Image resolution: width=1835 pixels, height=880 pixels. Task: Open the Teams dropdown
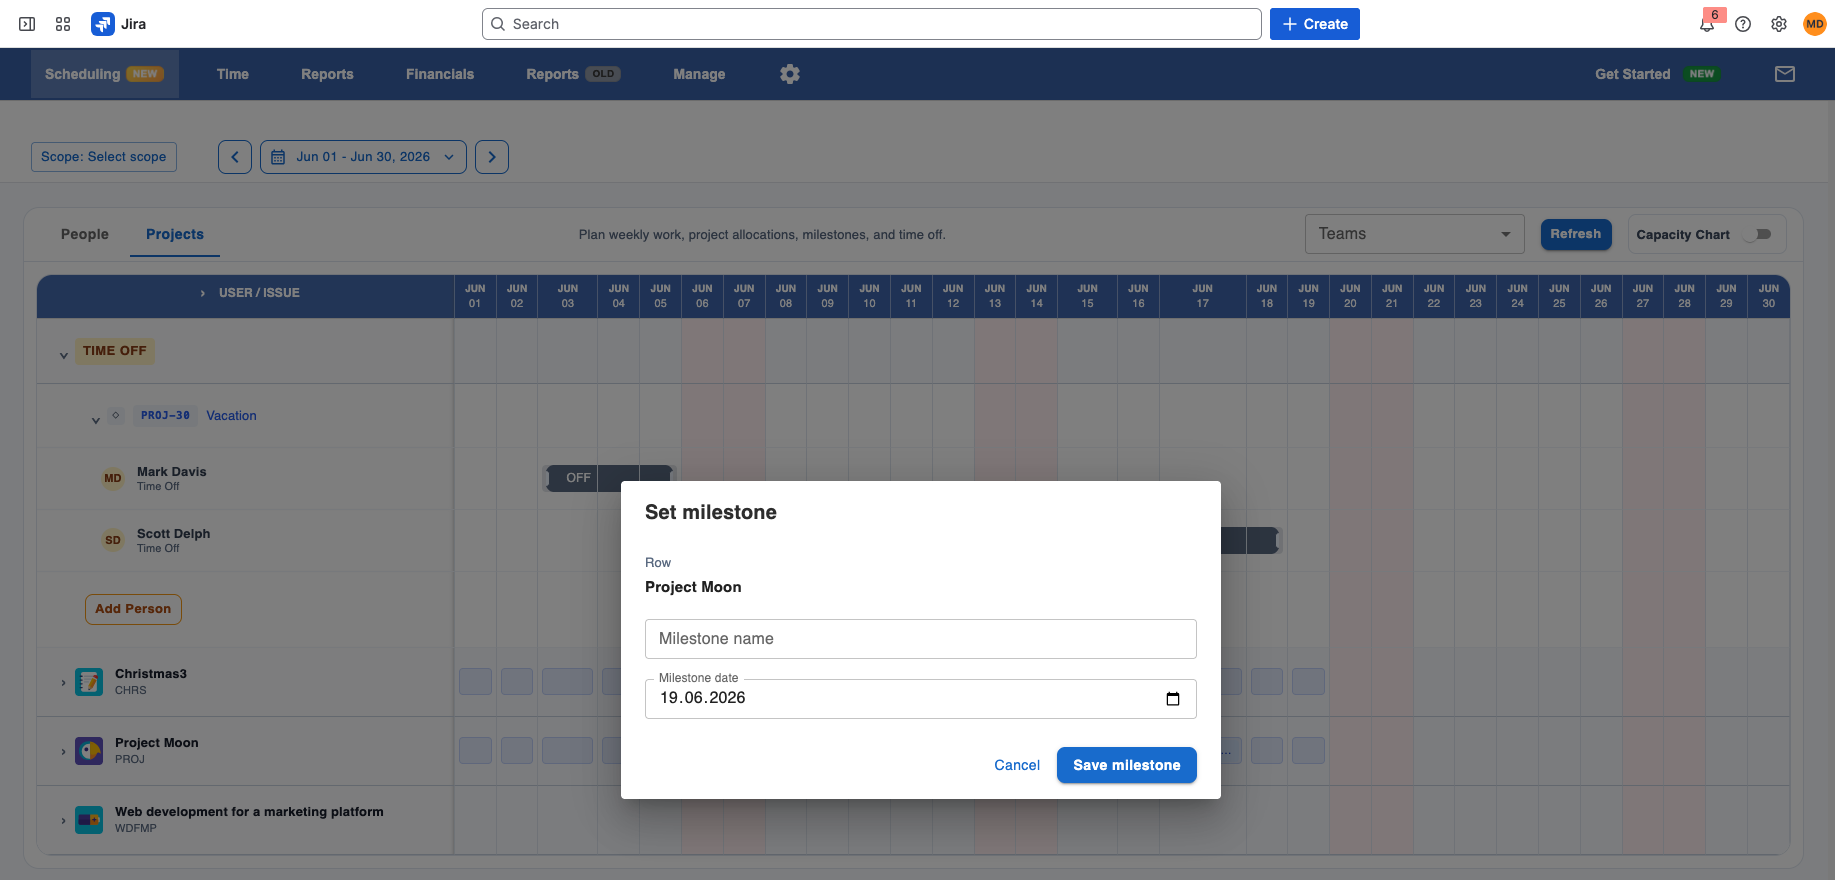[x=1414, y=234]
